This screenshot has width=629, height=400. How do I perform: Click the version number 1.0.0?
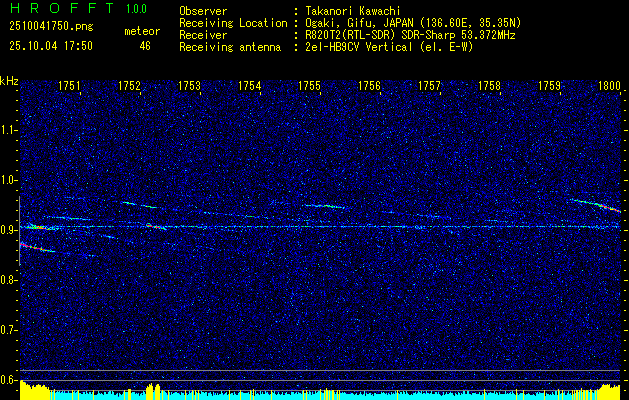136,8
